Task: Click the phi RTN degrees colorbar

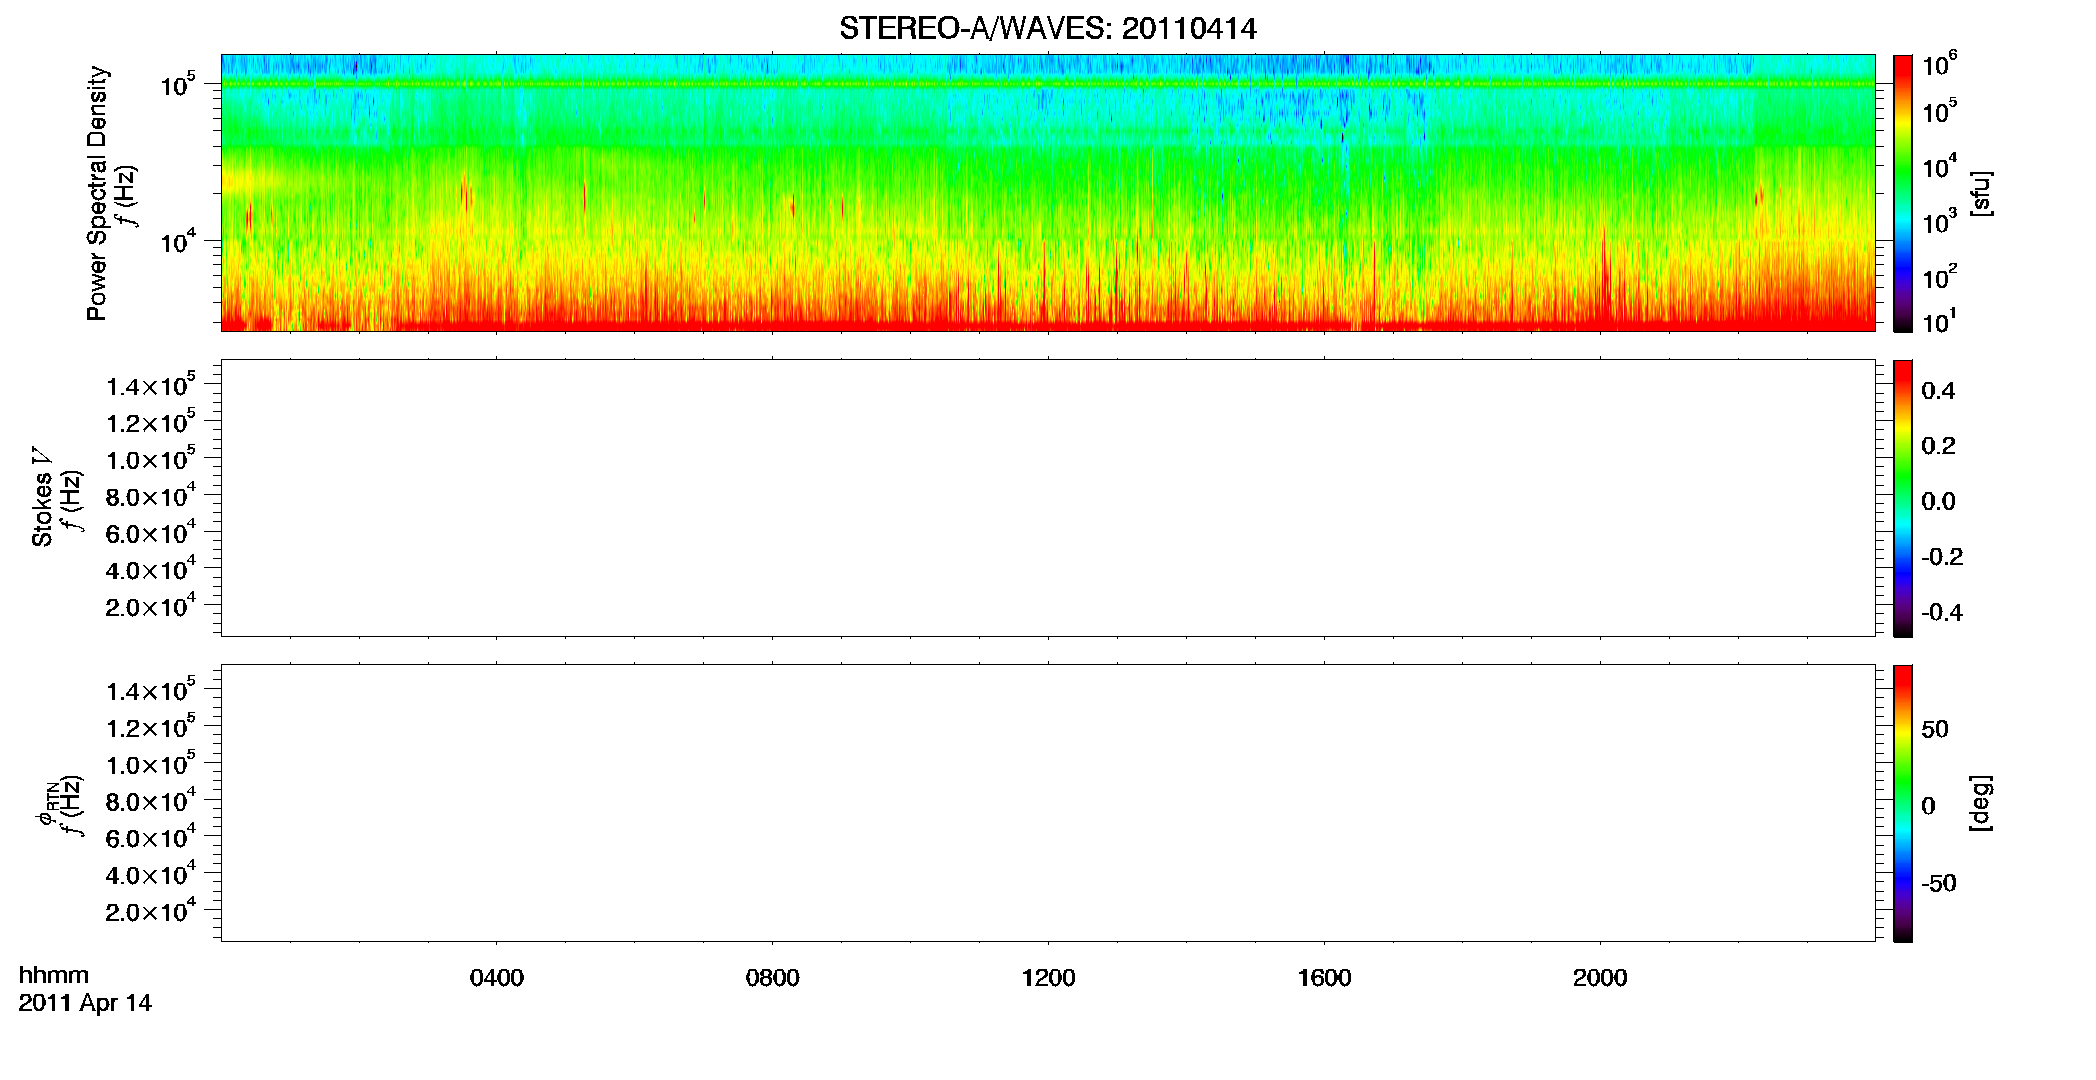Action: point(1903,803)
